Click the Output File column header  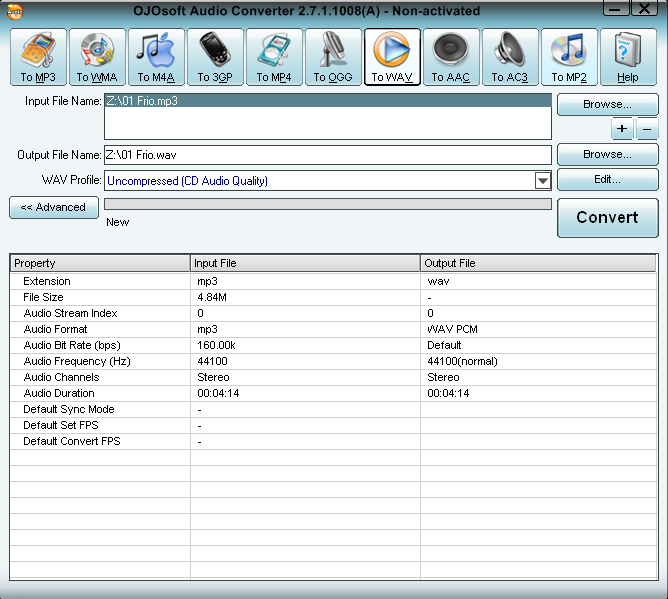(538, 263)
